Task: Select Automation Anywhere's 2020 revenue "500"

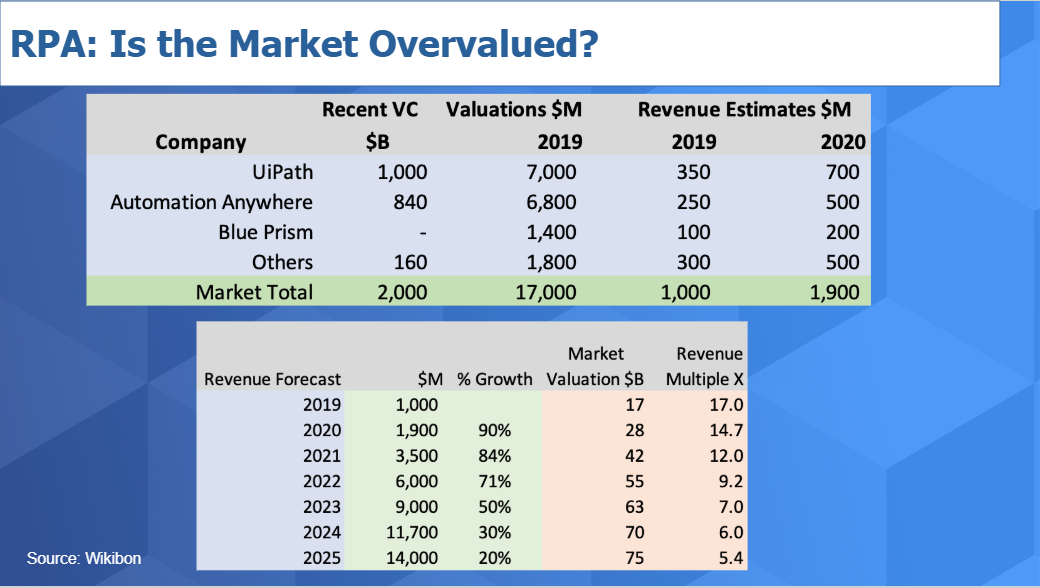Action: (x=842, y=202)
